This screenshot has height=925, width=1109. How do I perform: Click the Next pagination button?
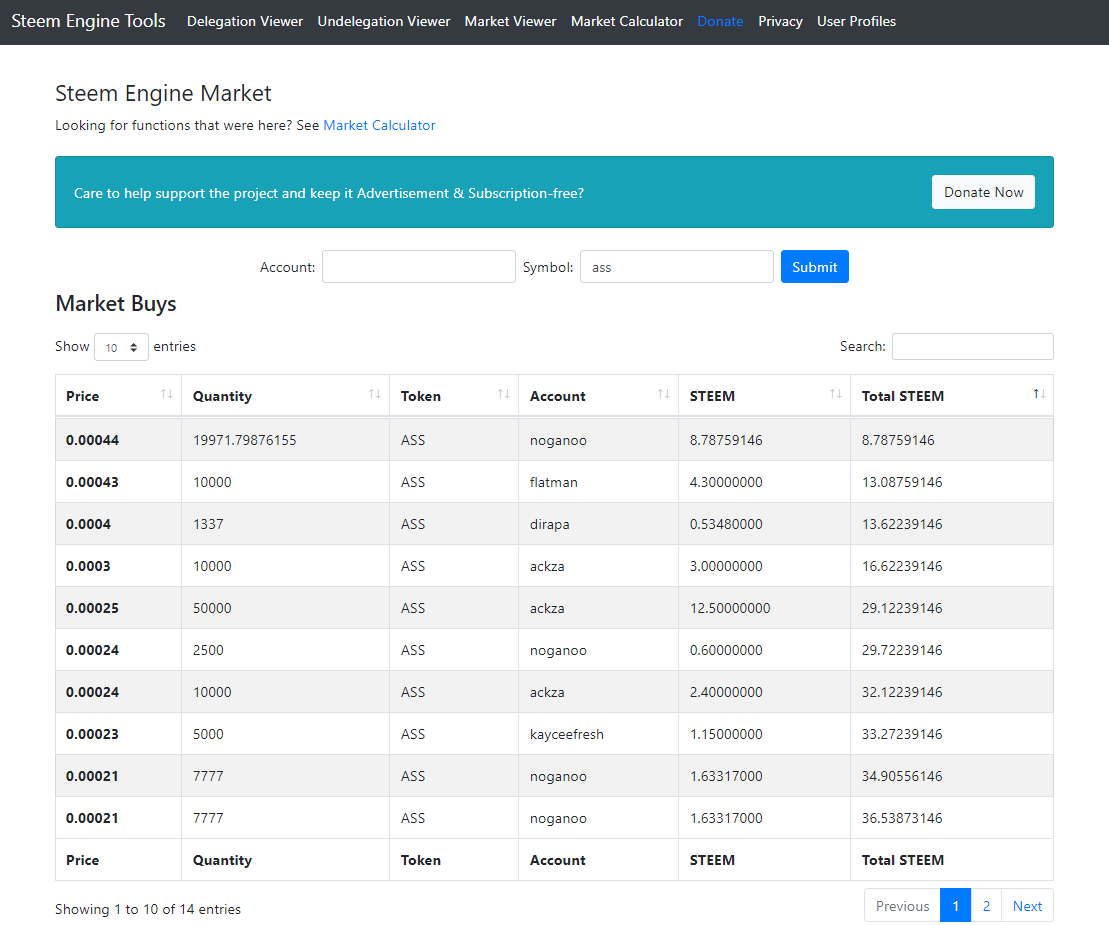(1027, 906)
